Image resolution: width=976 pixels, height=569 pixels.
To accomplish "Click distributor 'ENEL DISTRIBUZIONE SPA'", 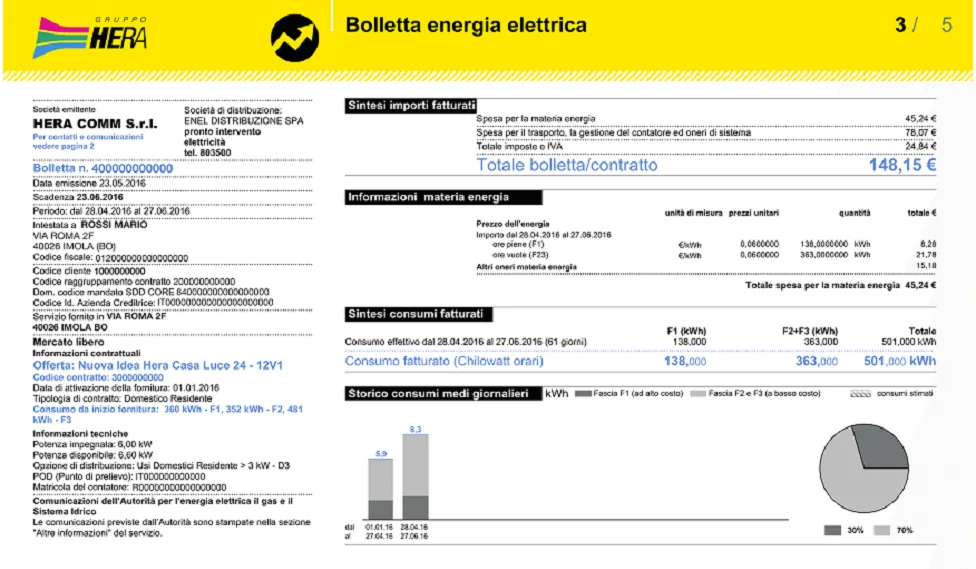I will [243, 121].
